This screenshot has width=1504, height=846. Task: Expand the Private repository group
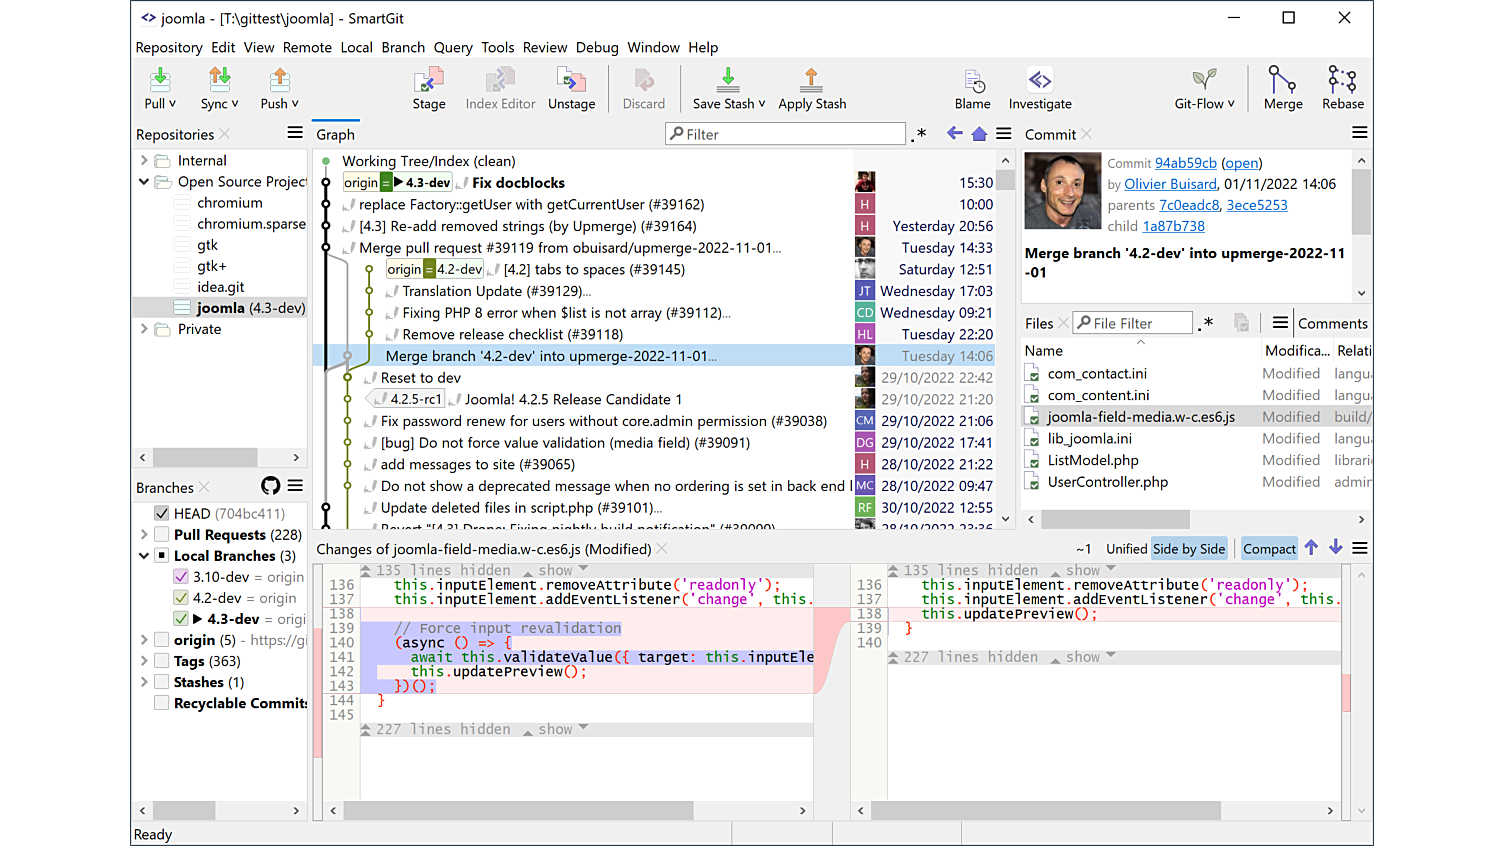[x=143, y=328]
